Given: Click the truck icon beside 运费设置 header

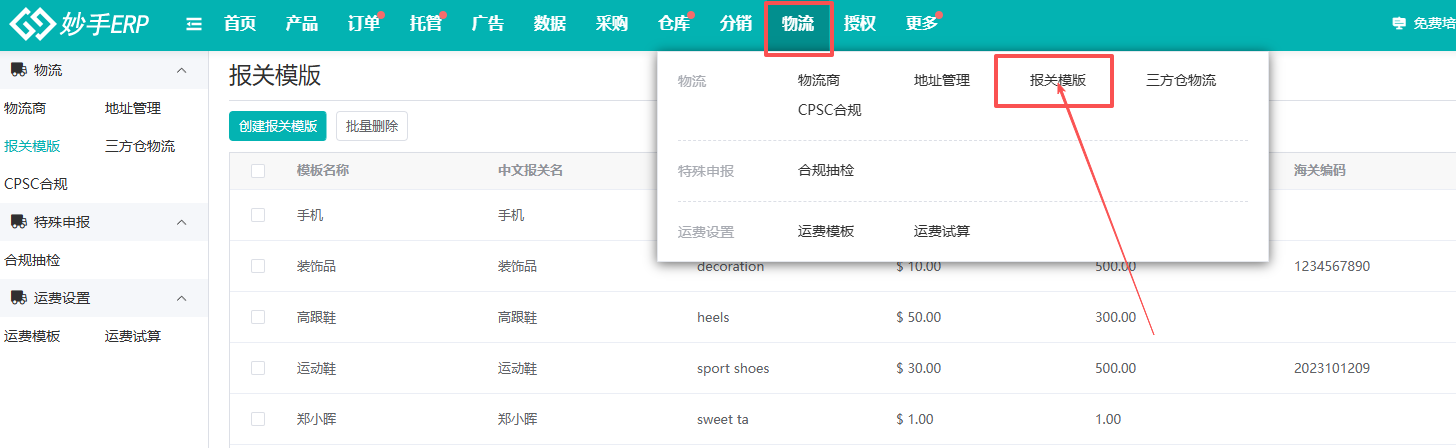Looking at the screenshot, I should tap(18, 298).
